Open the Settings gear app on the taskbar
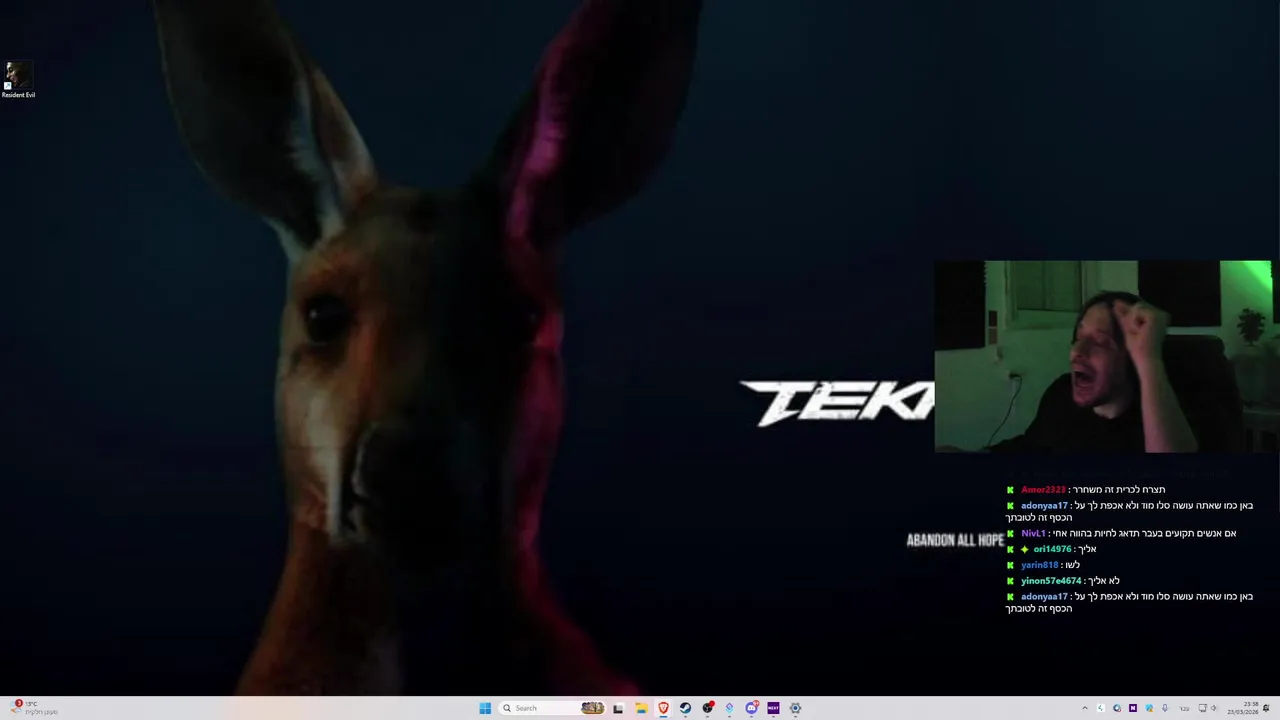Screen dimensions: 1280x720 795,708
